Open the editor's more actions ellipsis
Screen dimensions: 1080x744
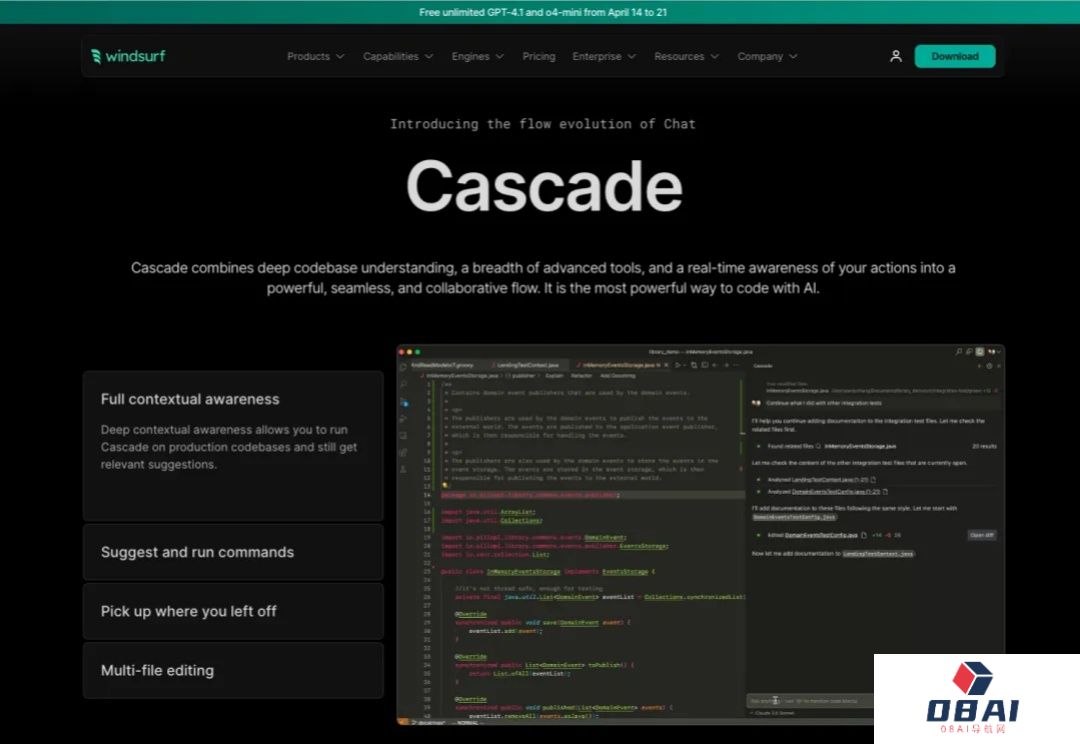coord(736,365)
